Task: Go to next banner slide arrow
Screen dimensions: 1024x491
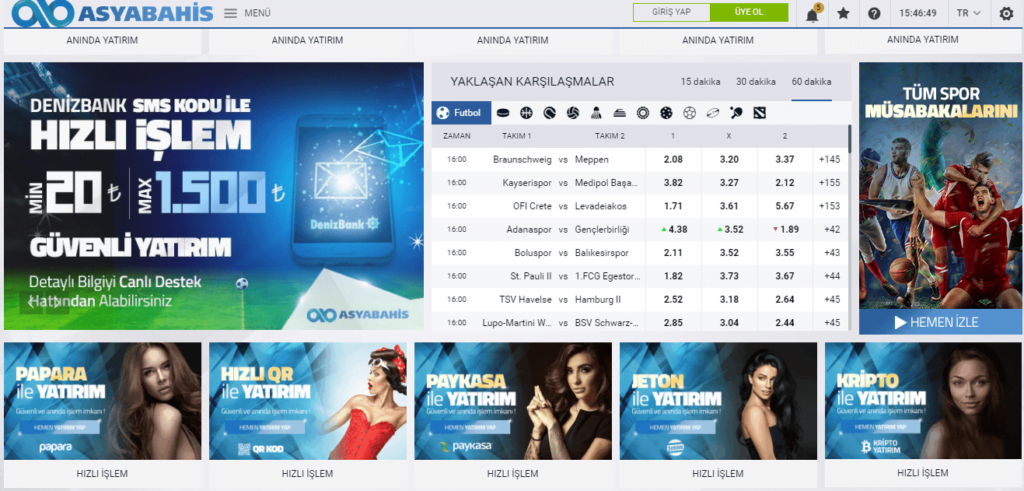Action: pos(57,302)
